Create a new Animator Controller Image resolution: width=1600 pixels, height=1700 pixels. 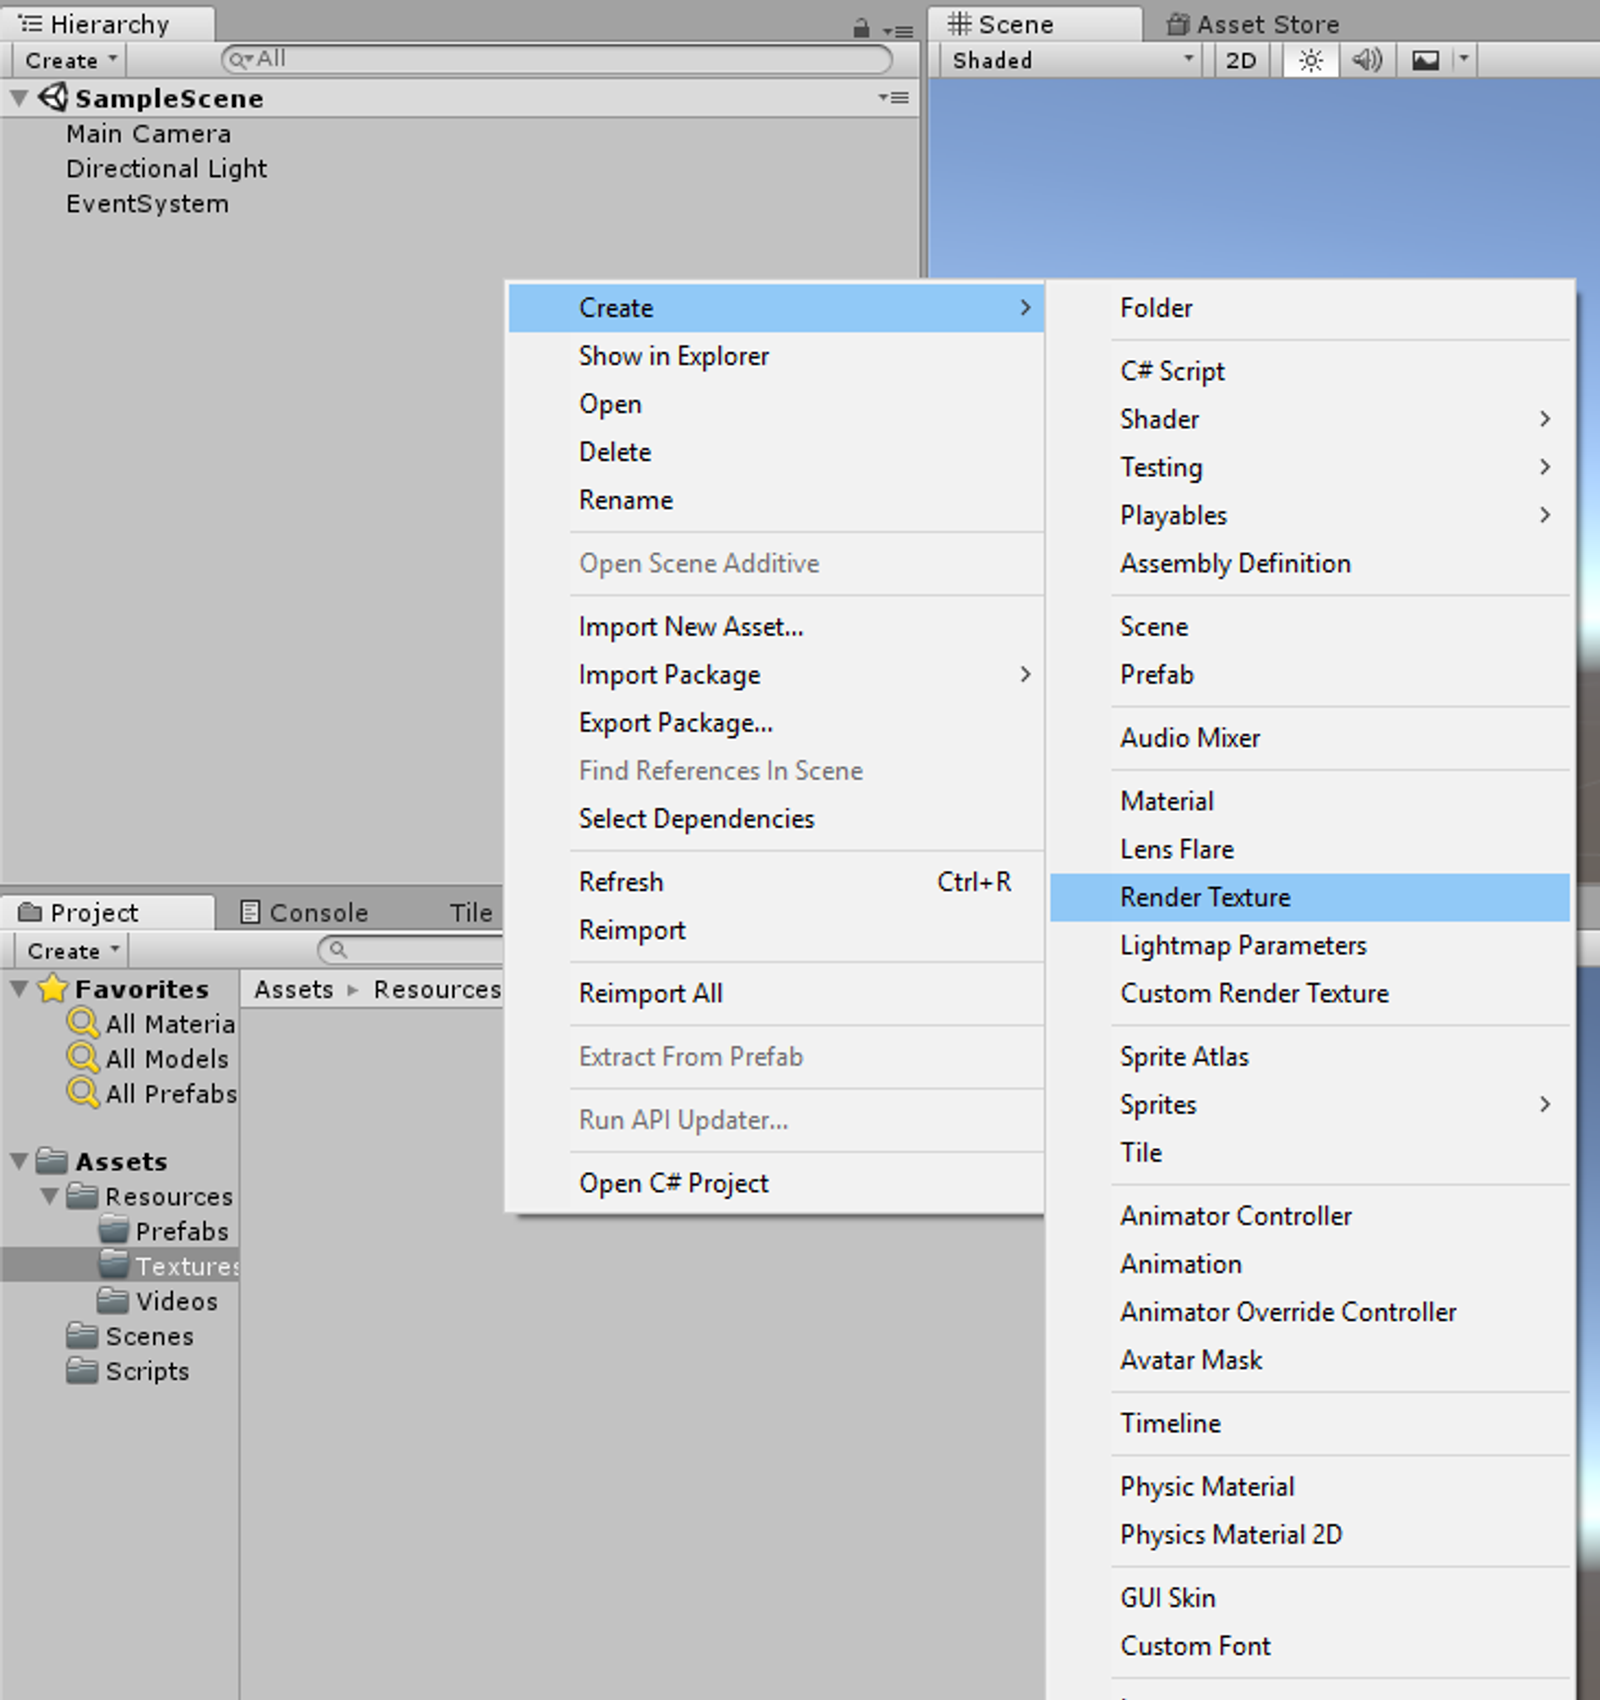pos(1310,1217)
